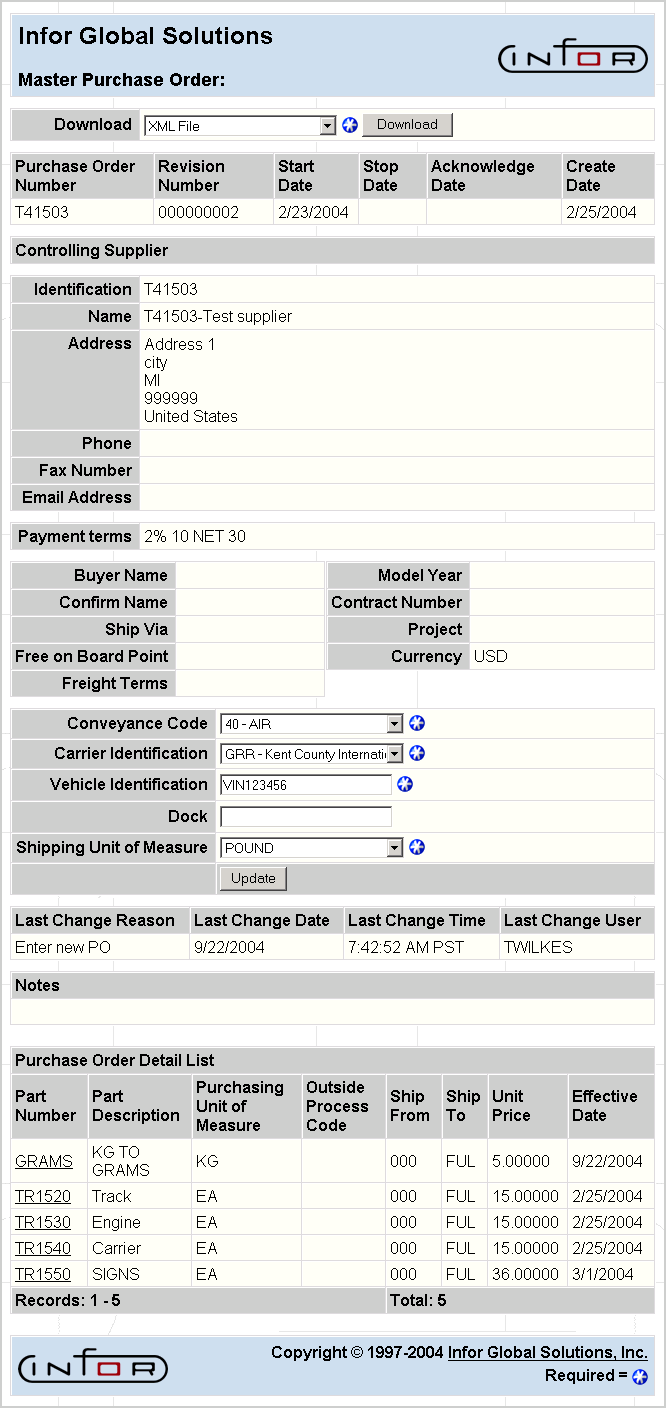Click the Infor logo in the footer
The image size is (666, 1408).
point(93,1367)
